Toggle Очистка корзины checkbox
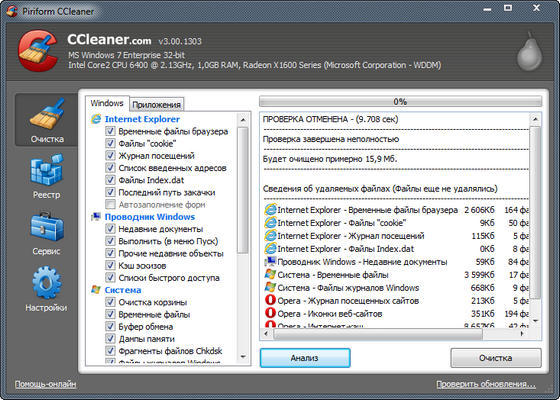 (x=110, y=302)
